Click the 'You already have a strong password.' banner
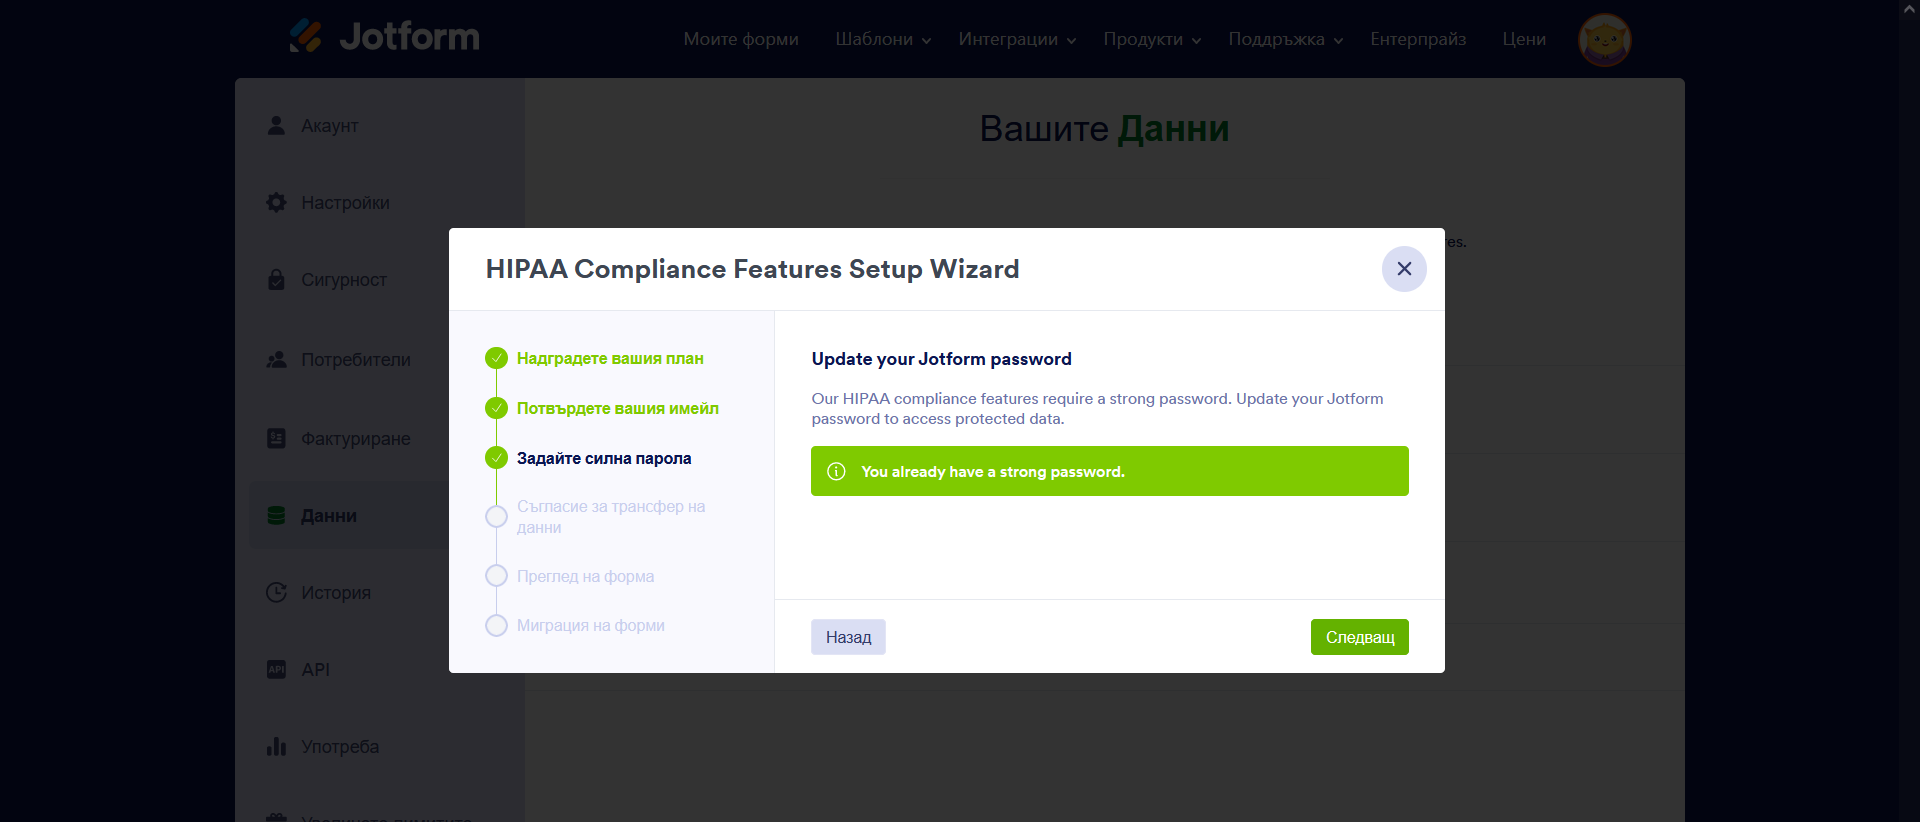Screen dimensions: 1920x822 pyautogui.click(x=1110, y=471)
